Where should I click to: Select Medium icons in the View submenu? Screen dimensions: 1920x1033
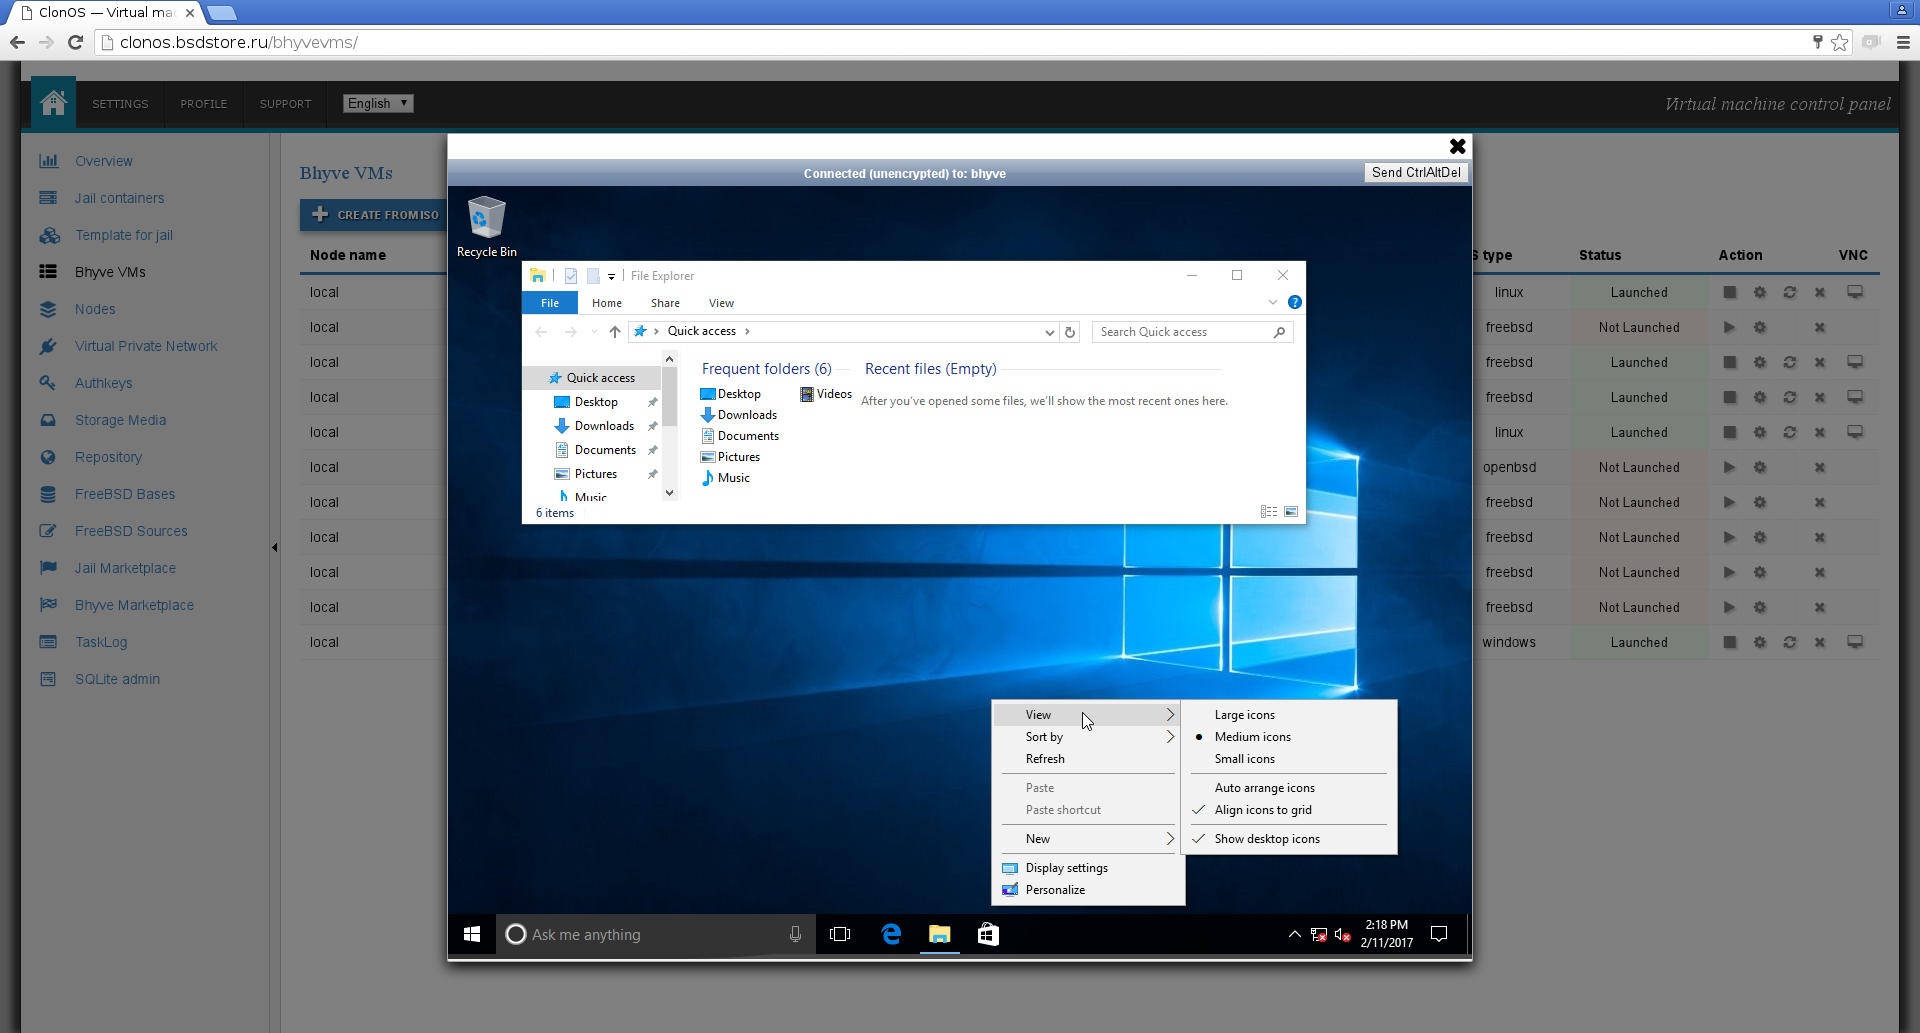point(1289,737)
